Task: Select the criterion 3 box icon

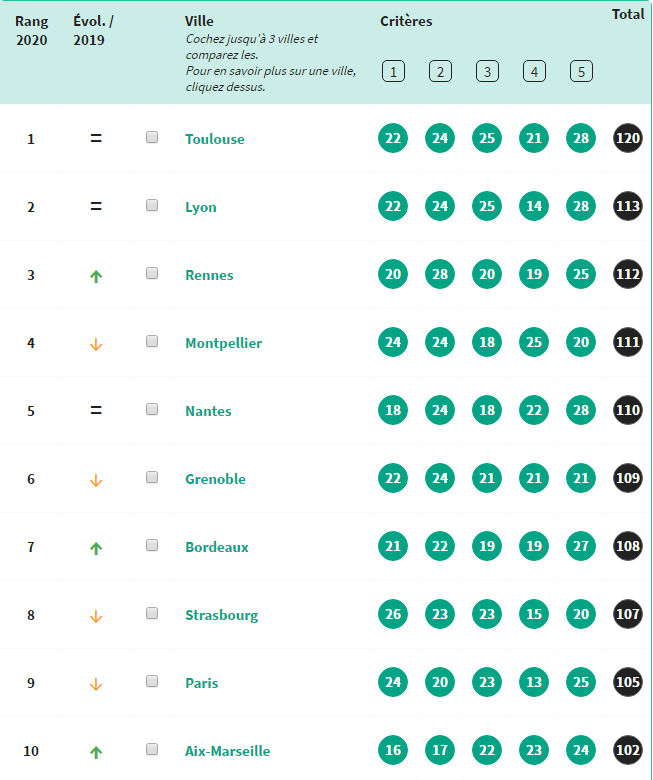Action: (487, 72)
